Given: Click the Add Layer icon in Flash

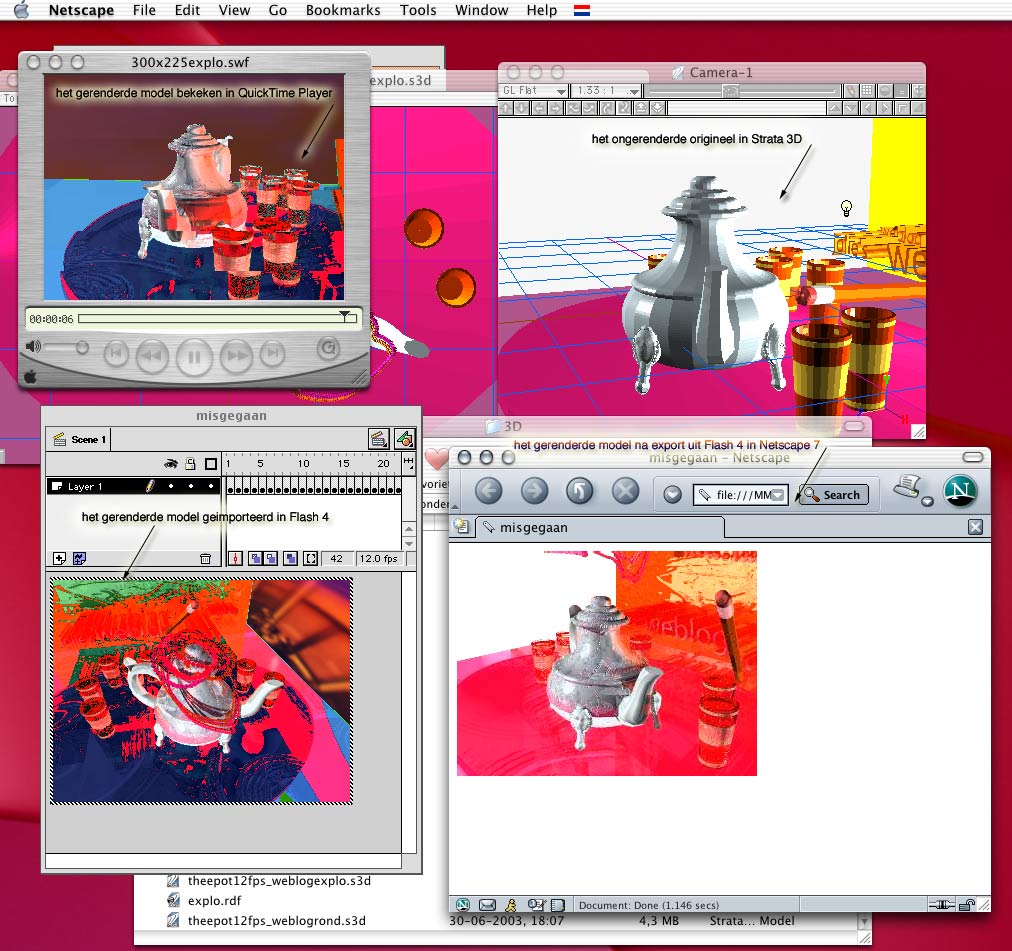Looking at the screenshot, I should click(x=59, y=558).
